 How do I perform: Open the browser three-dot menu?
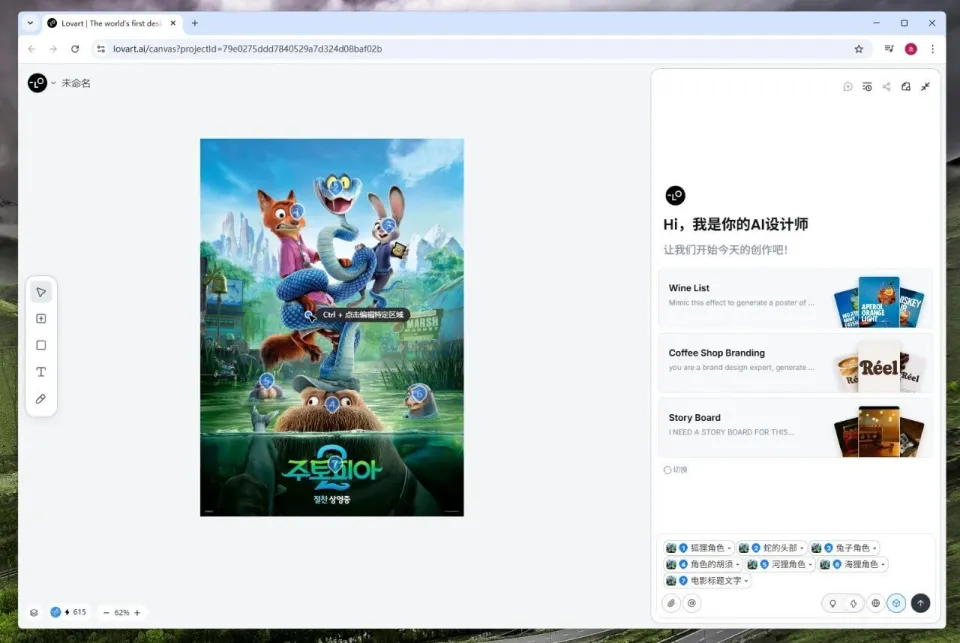click(x=933, y=48)
